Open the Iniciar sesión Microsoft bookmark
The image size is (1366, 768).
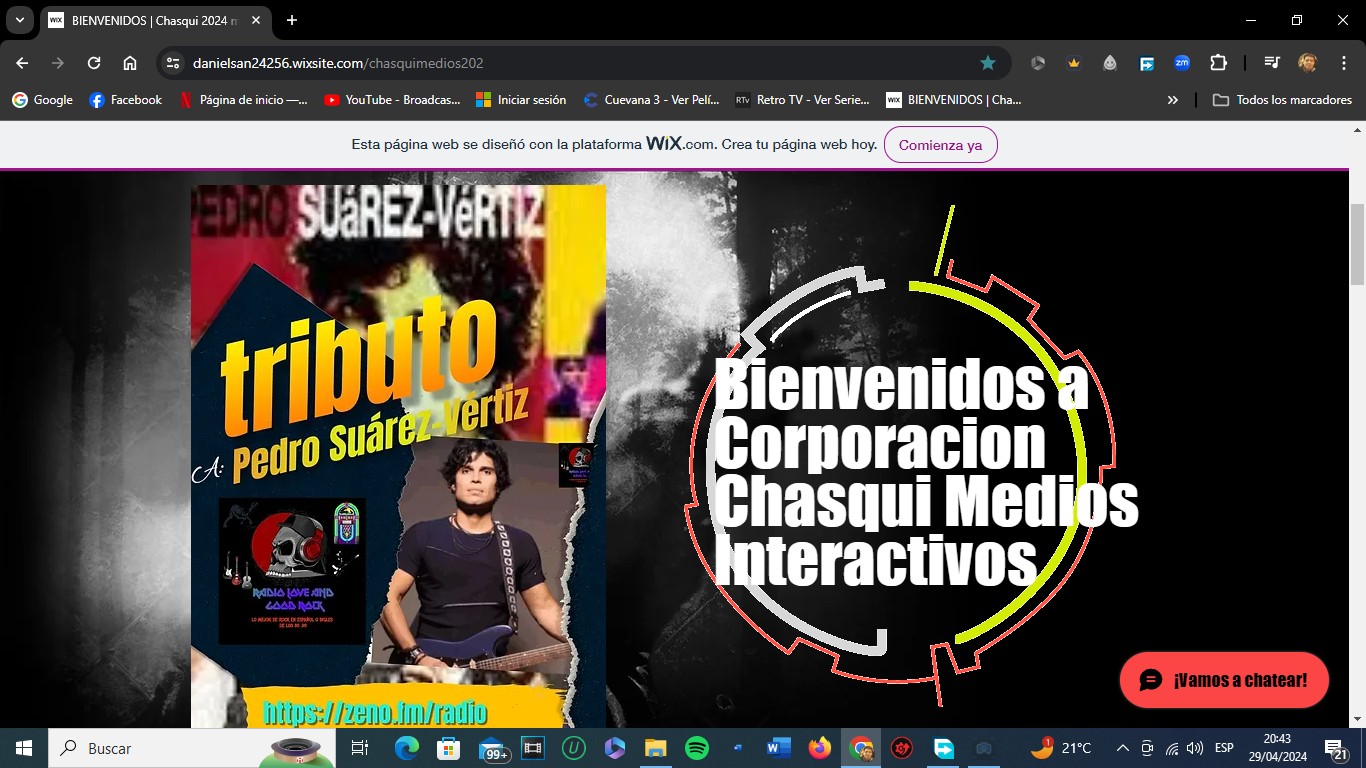(x=521, y=100)
